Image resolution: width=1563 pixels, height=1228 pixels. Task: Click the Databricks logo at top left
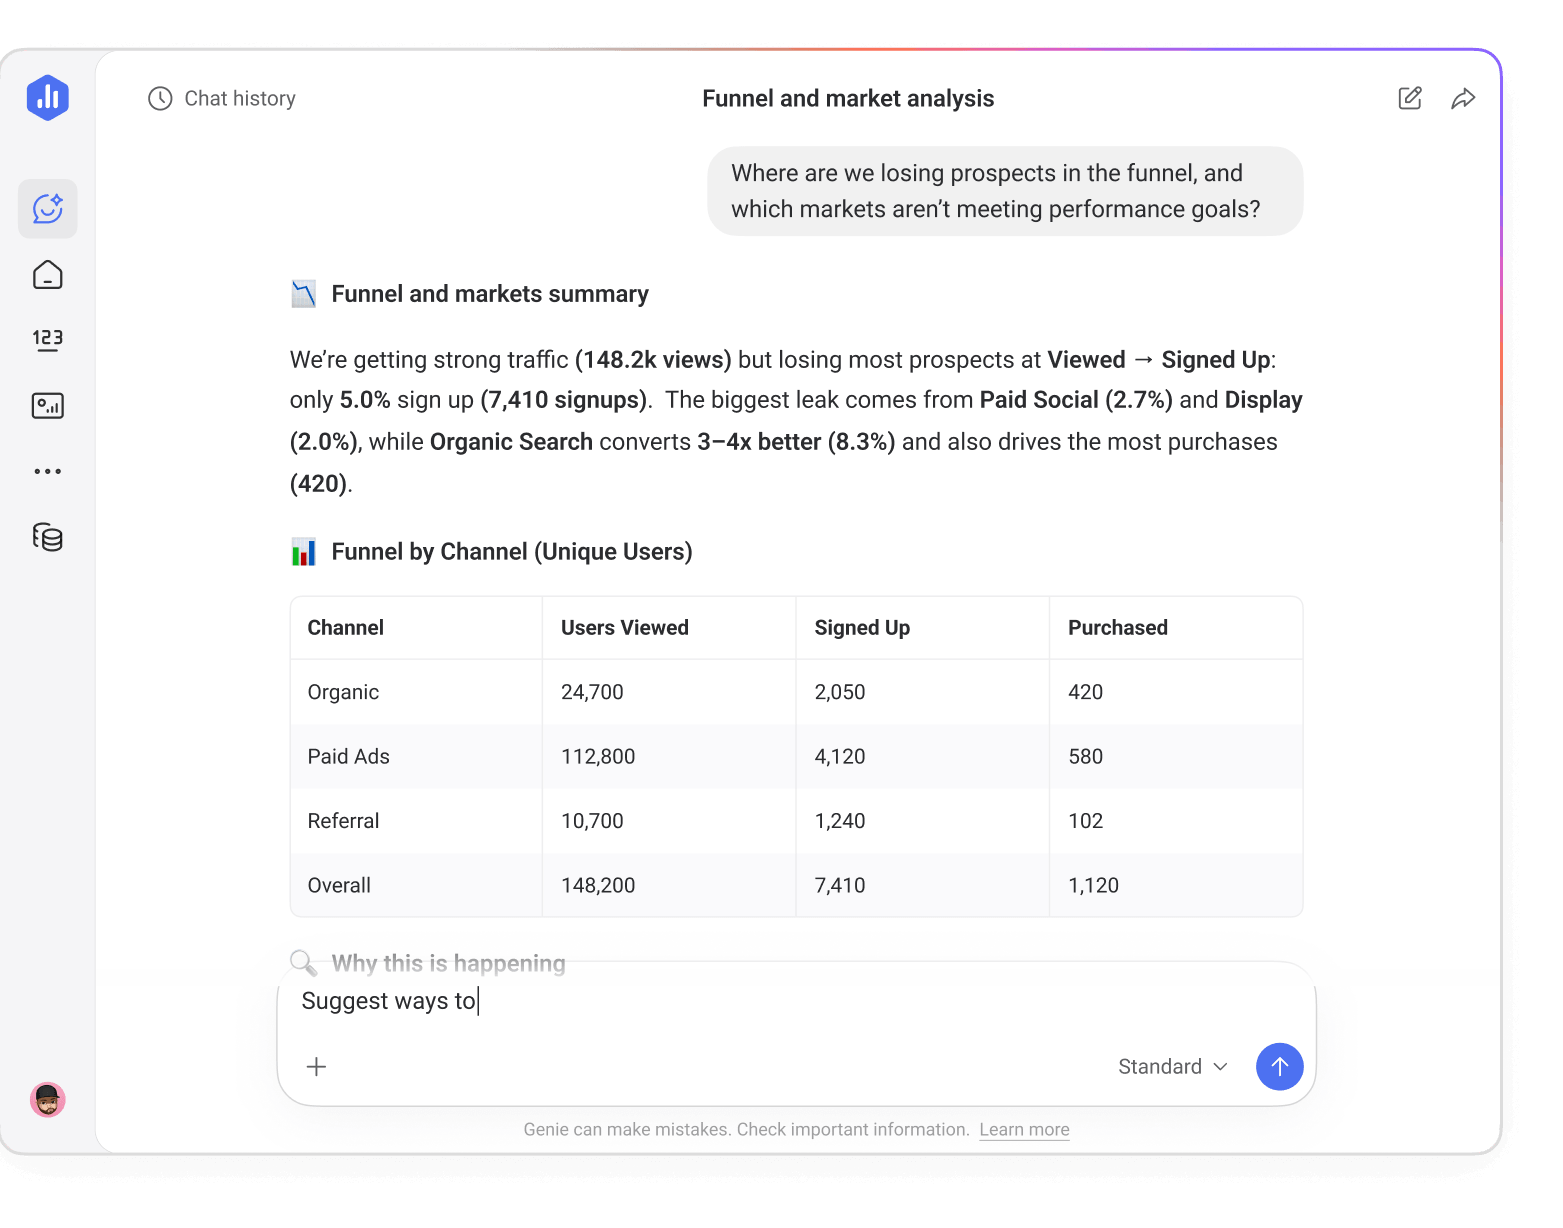[47, 97]
